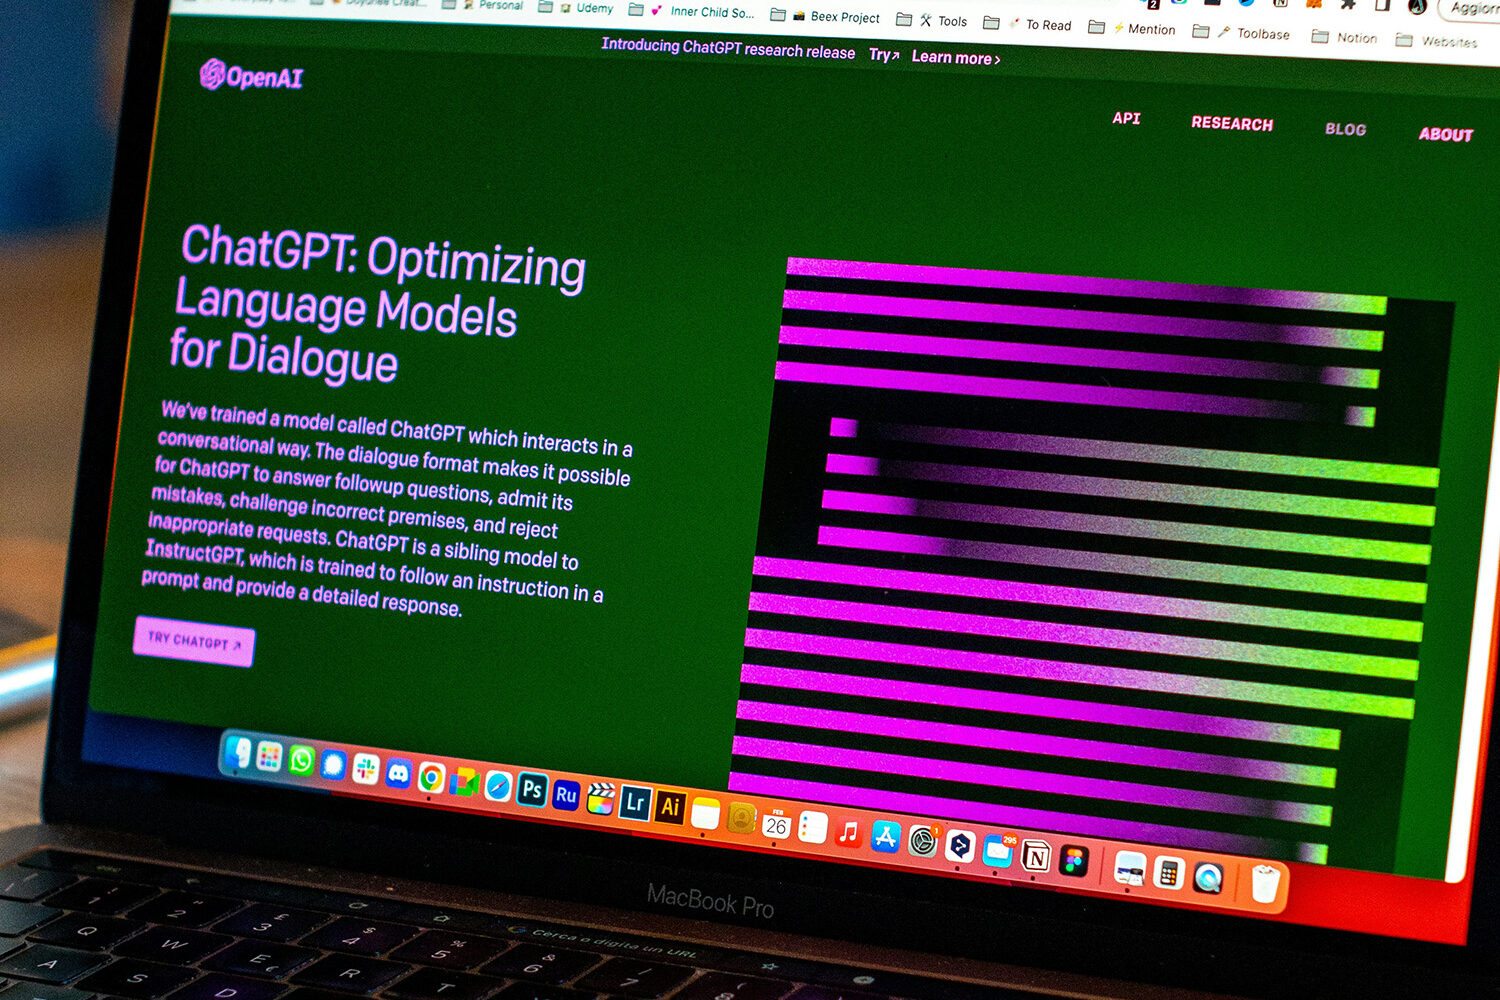Click the InstructGPT link in paragraph
This screenshot has height=1000, width=1500.
click(194, 552)
